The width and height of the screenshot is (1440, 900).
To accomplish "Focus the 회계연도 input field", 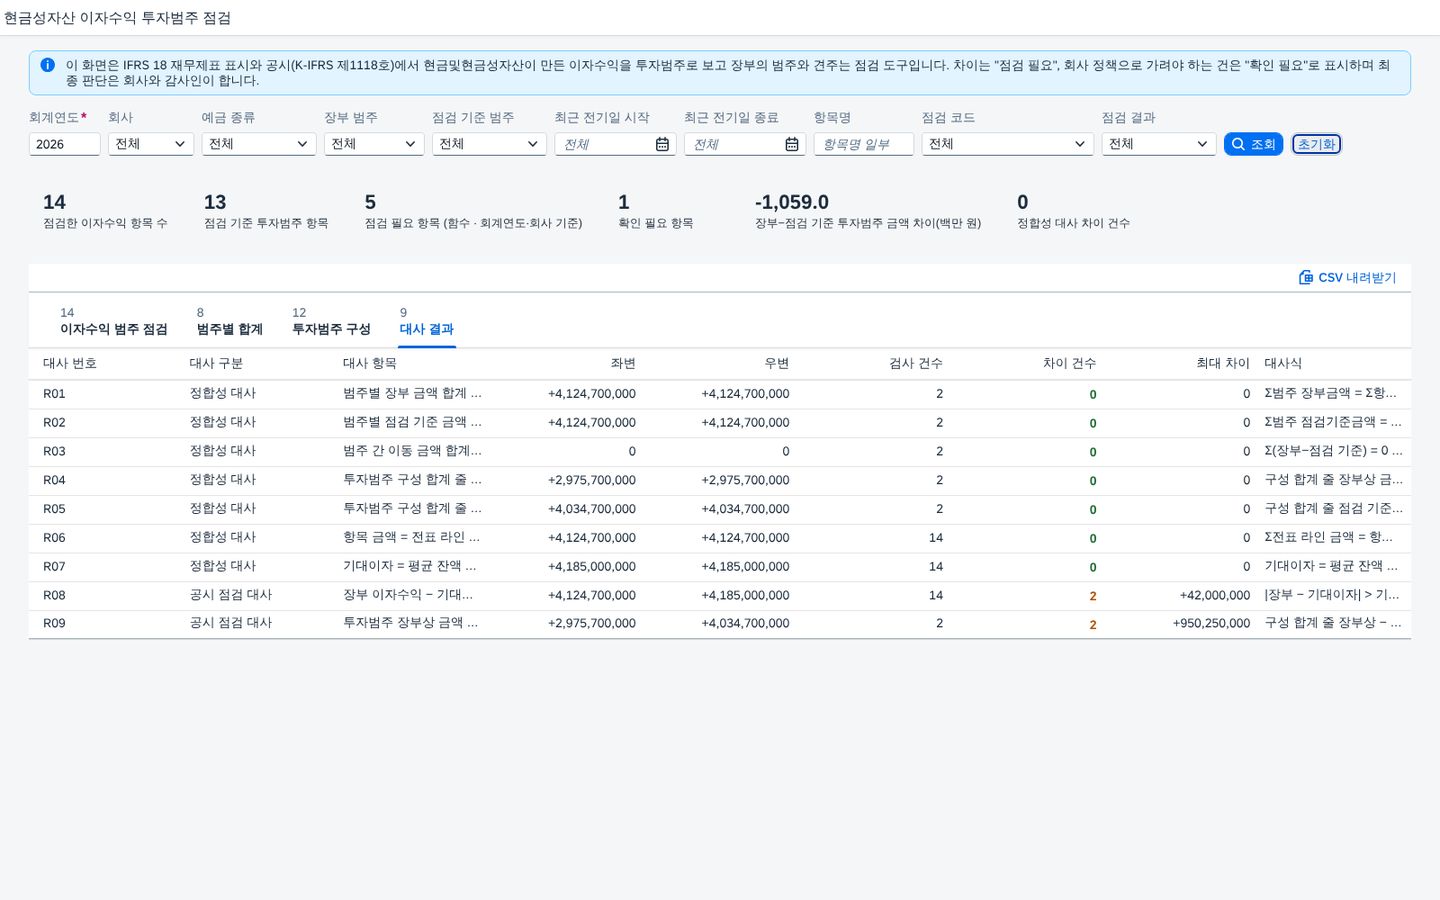I will coord(64,144).
